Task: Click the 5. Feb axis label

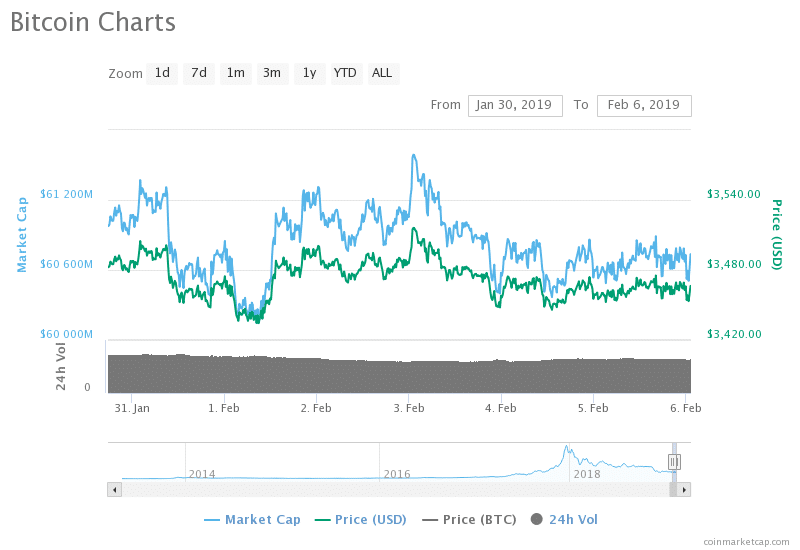Action: click(x=593, y=408)
